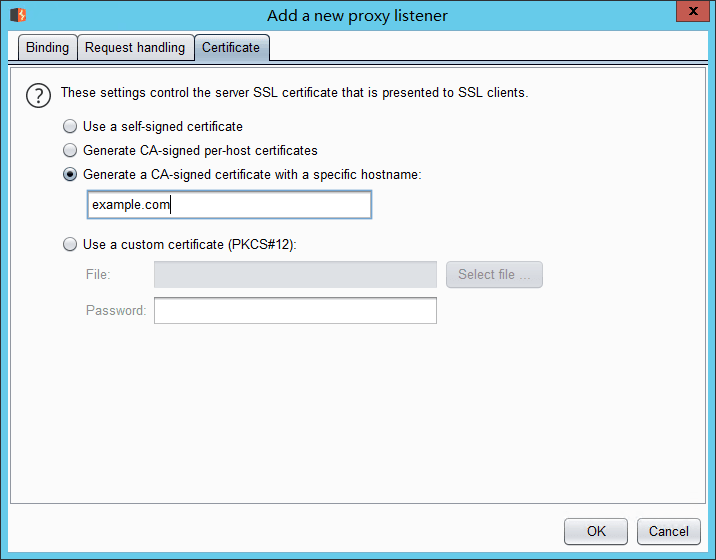Switch to the Binding tab
Image resolution: width=716 pixels, height=560 pixels.
(x=47, y=48)
